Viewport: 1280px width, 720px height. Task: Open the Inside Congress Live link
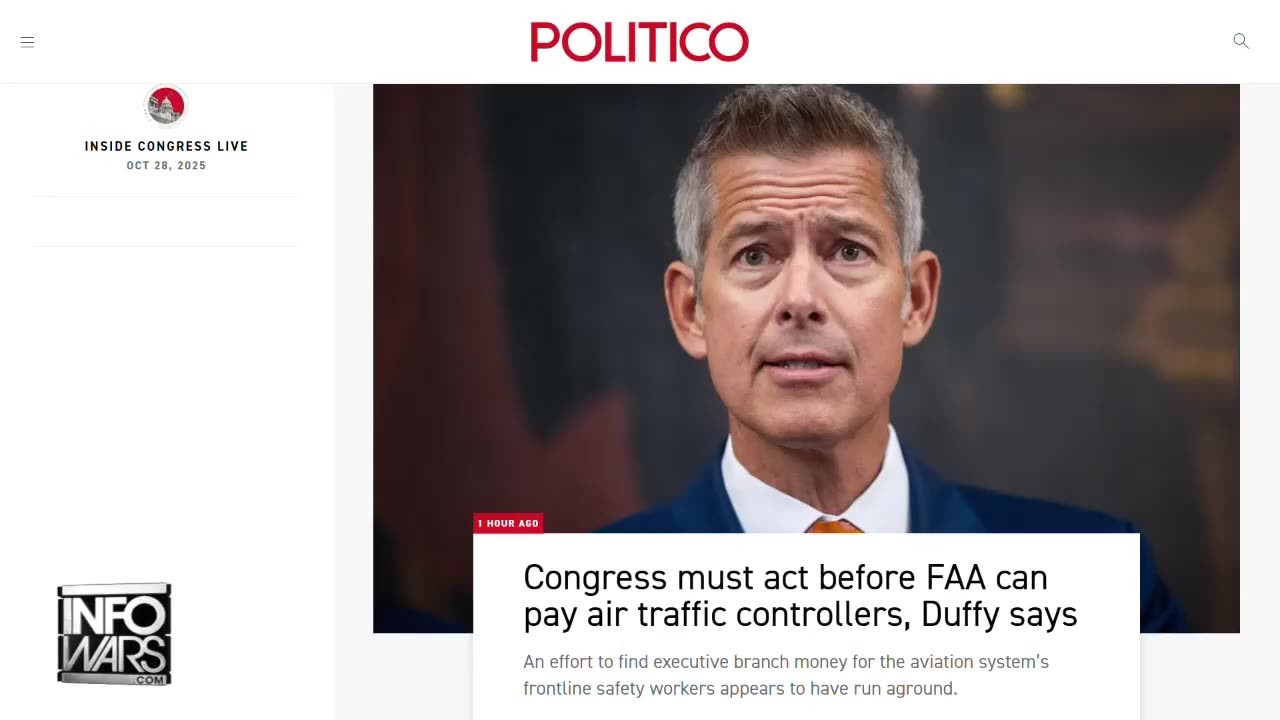click(166, 146)
